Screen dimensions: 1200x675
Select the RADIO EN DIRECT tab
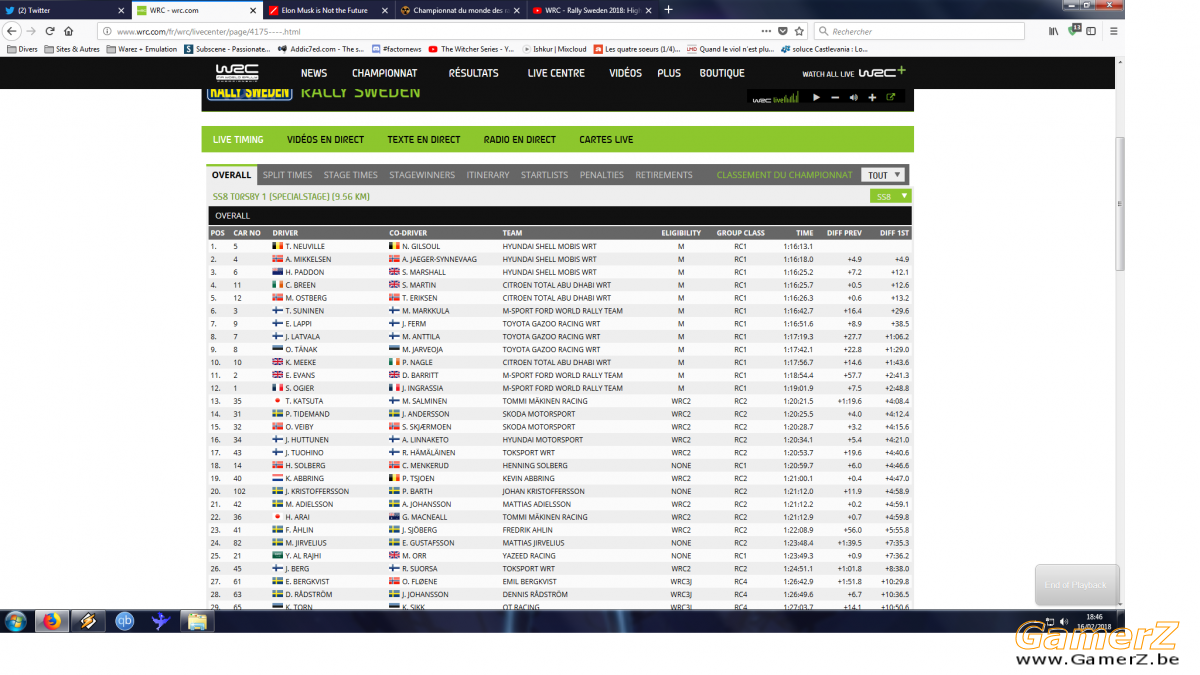click(x=520, y=140)
